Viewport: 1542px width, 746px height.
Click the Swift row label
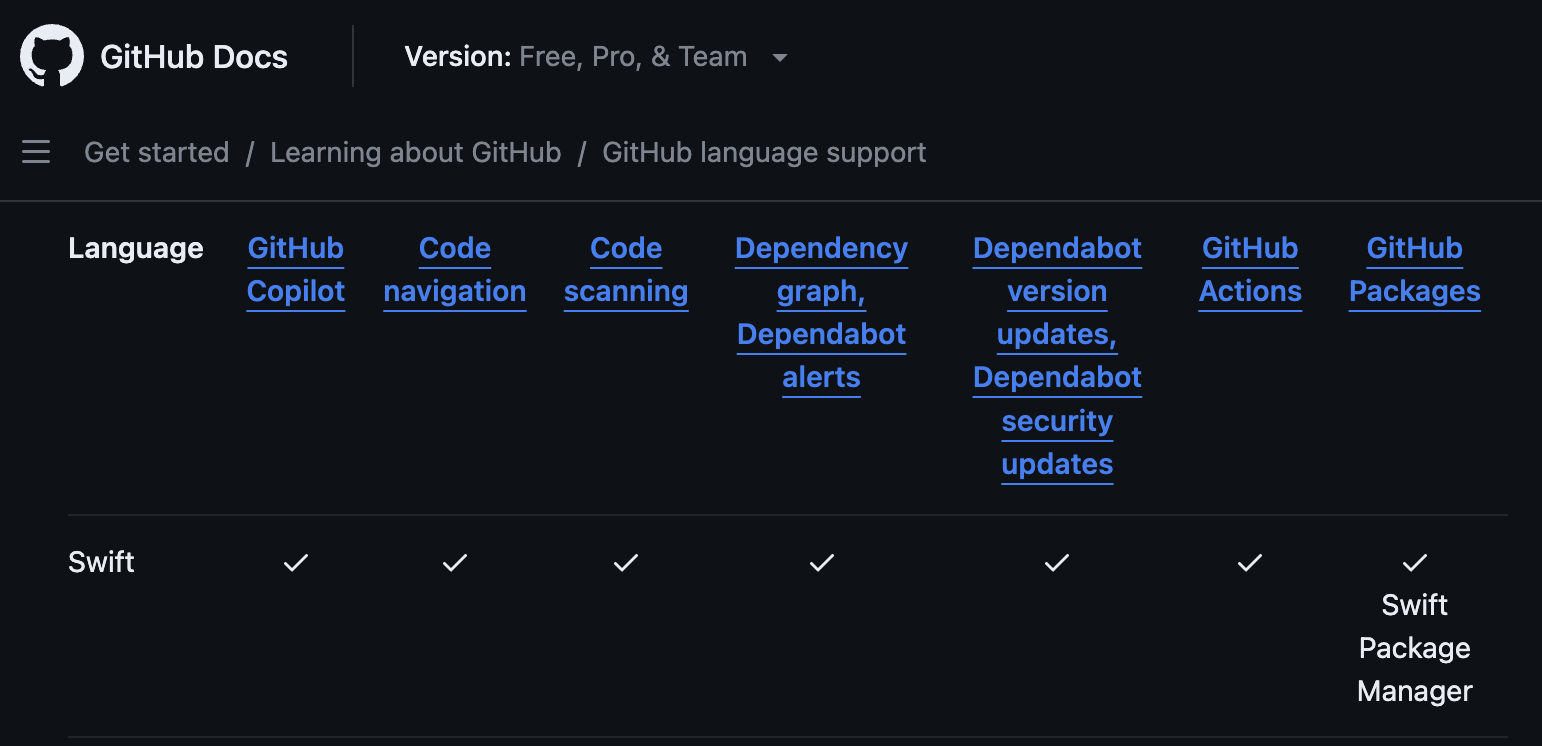click(x=101, y=562)
